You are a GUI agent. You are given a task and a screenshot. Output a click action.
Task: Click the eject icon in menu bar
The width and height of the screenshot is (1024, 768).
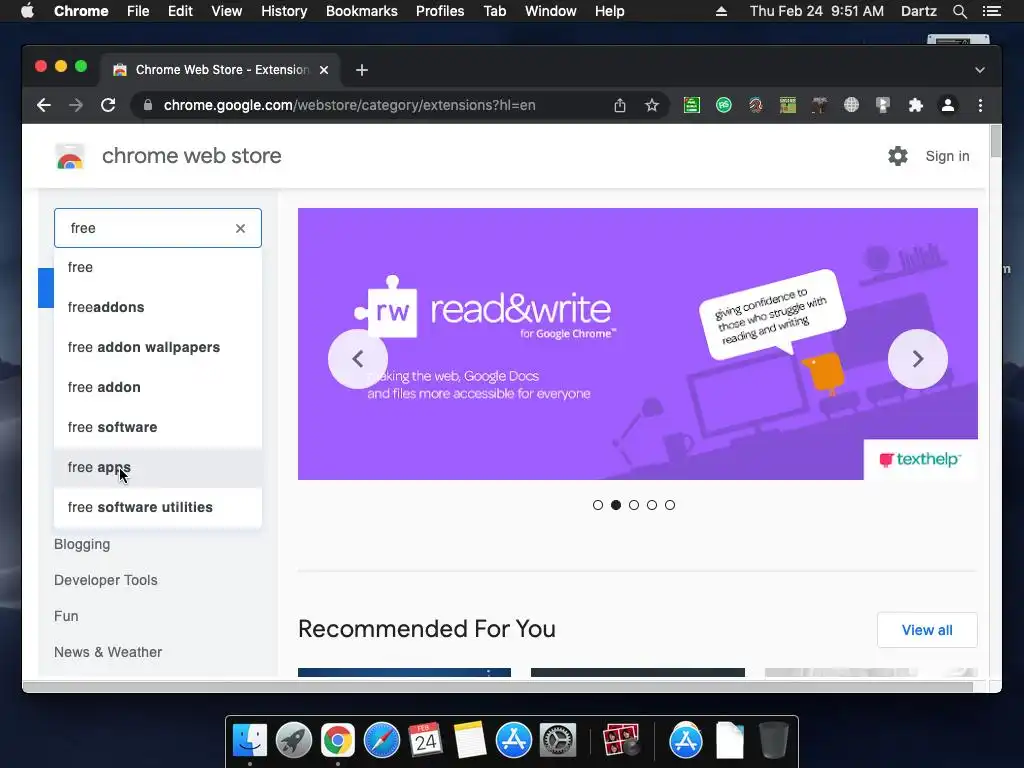coord(721,11)
